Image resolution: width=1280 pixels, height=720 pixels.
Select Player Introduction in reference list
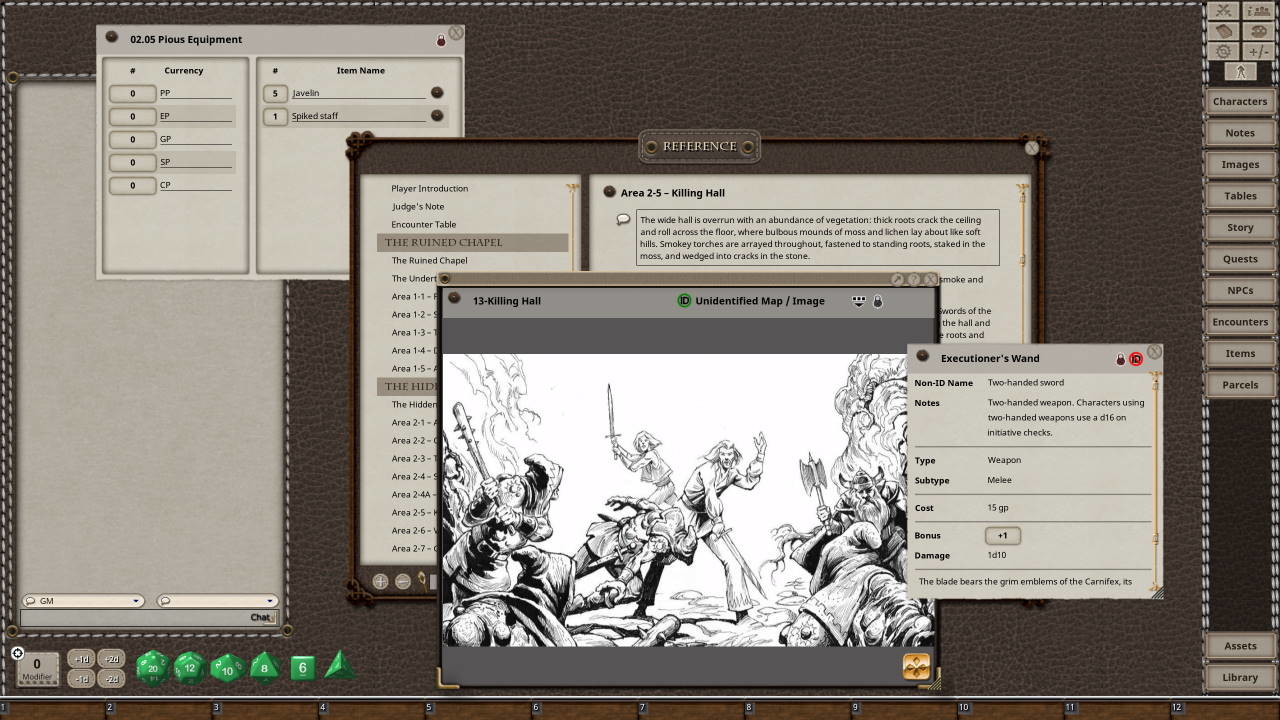point(429,188)
